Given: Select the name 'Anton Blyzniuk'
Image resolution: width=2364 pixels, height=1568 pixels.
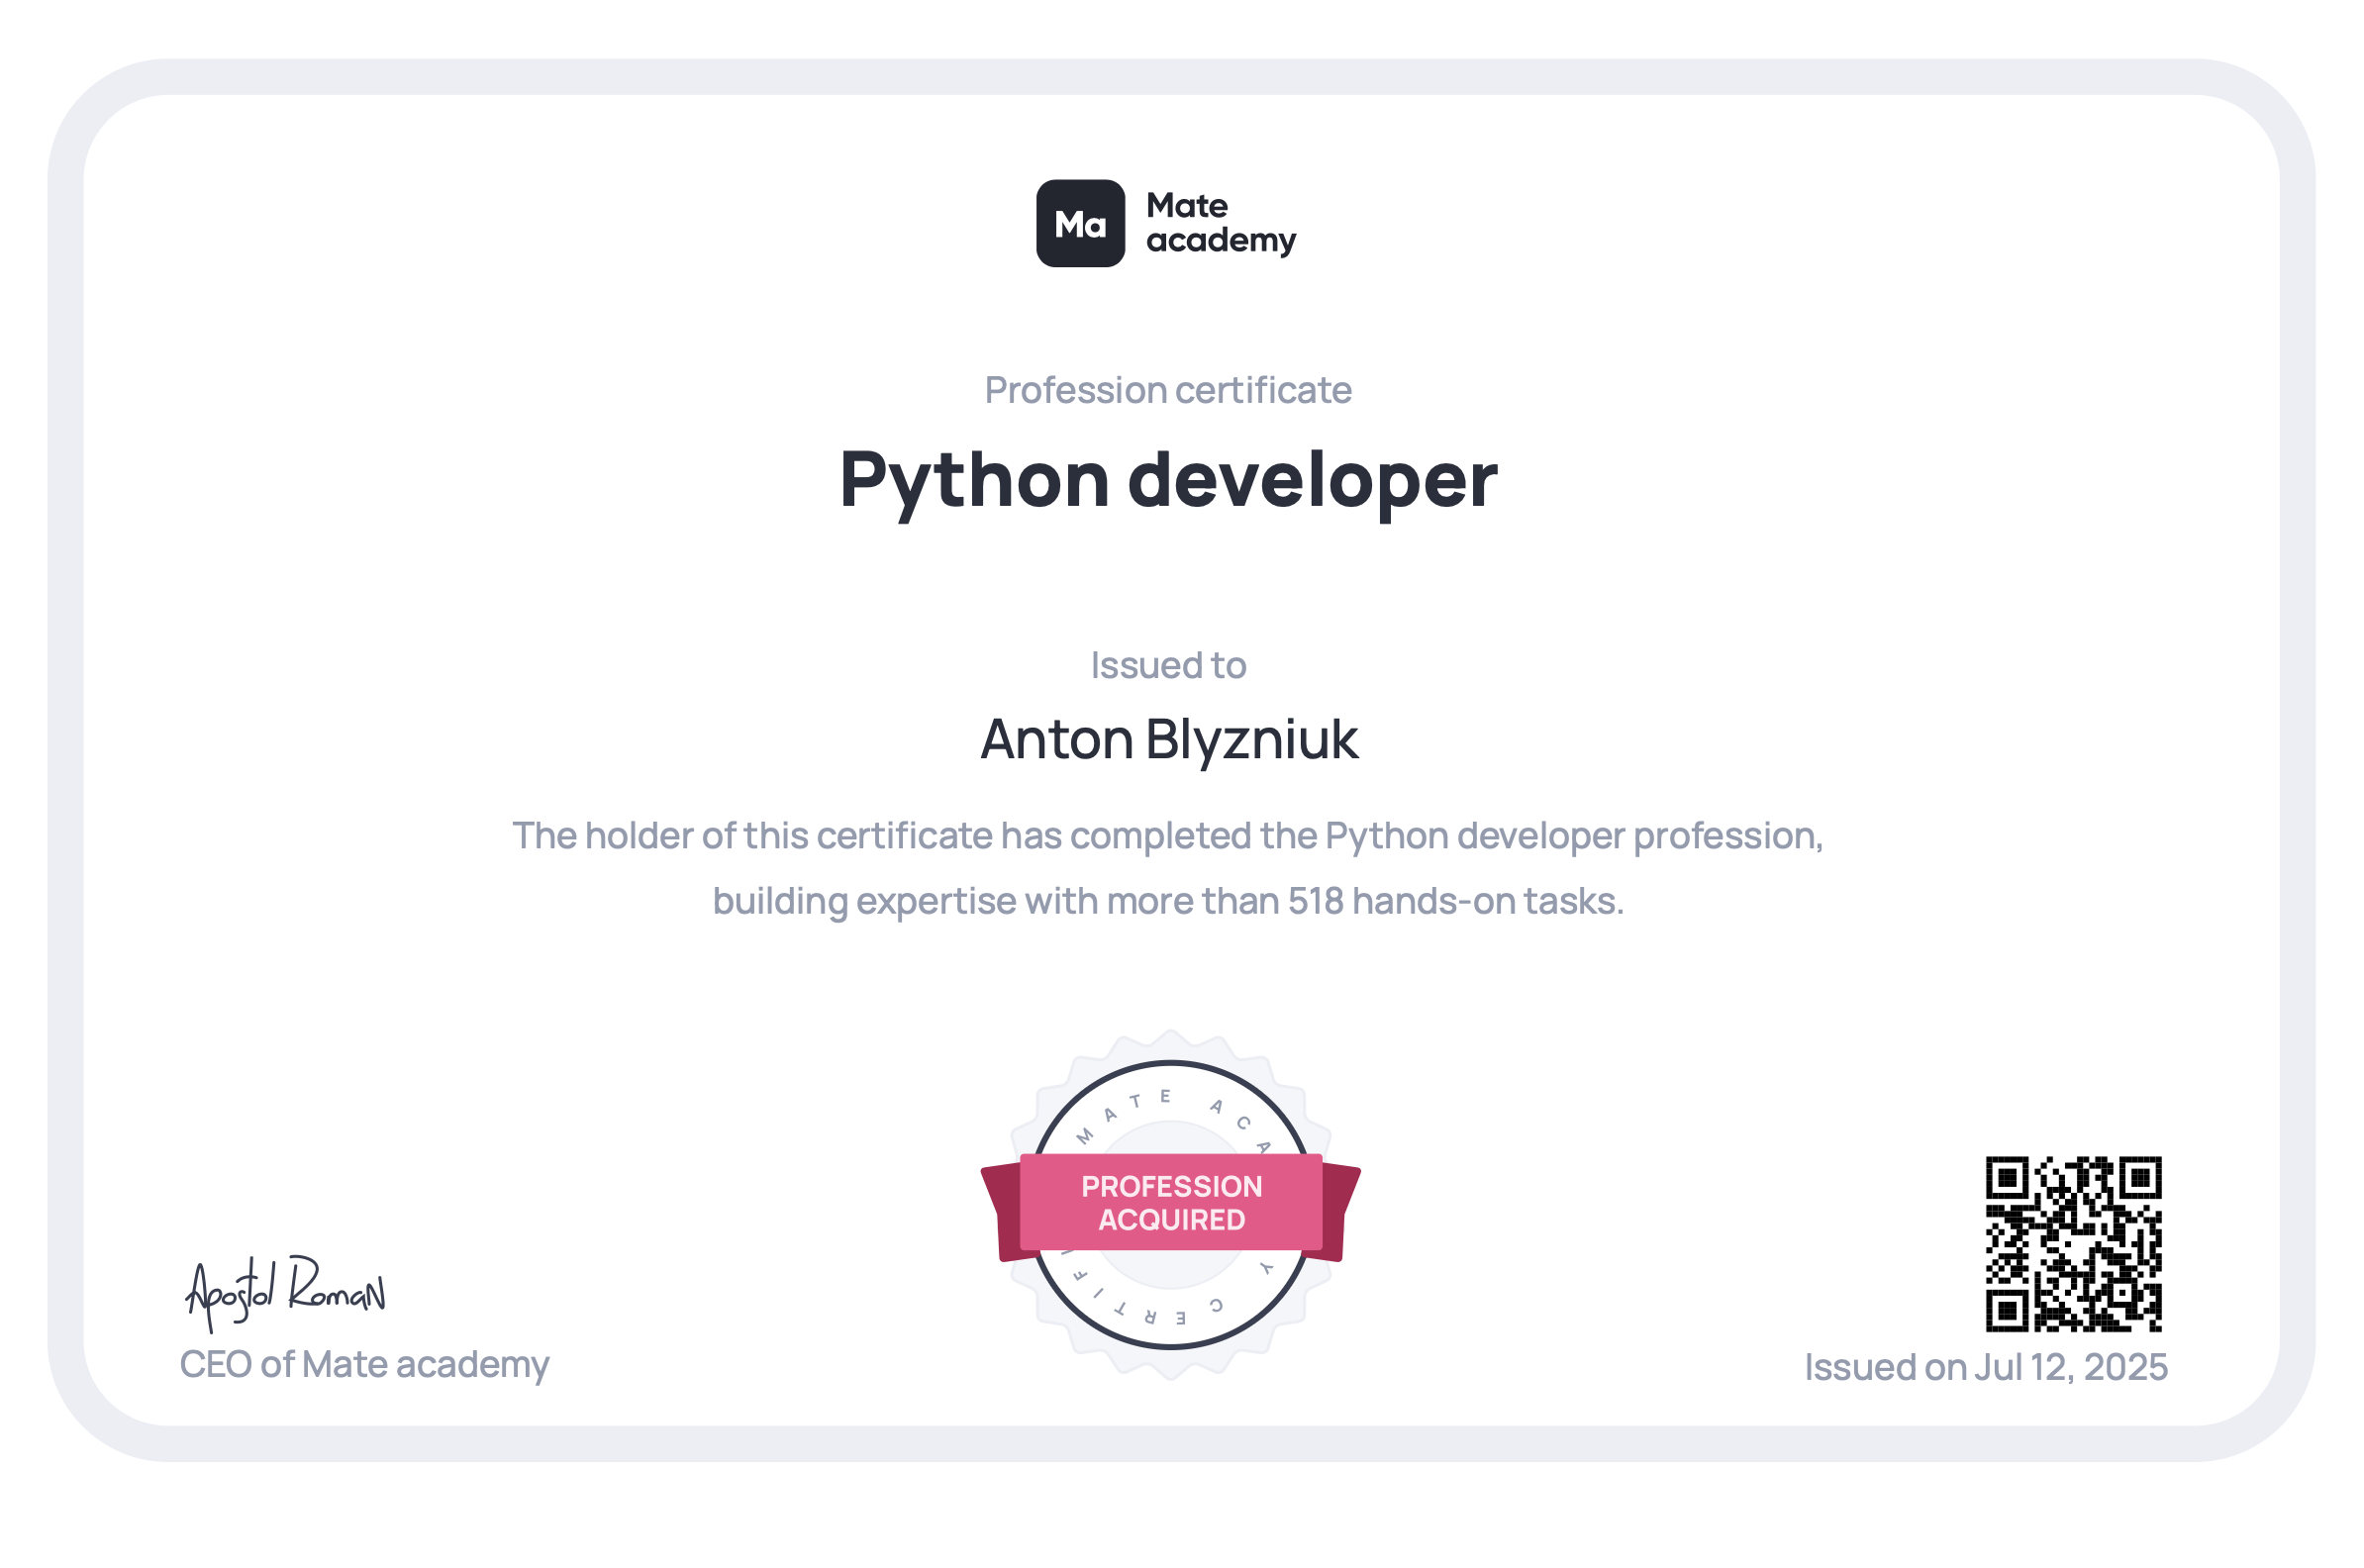Looking at the screenshot, I should [x=1169, y=740].
